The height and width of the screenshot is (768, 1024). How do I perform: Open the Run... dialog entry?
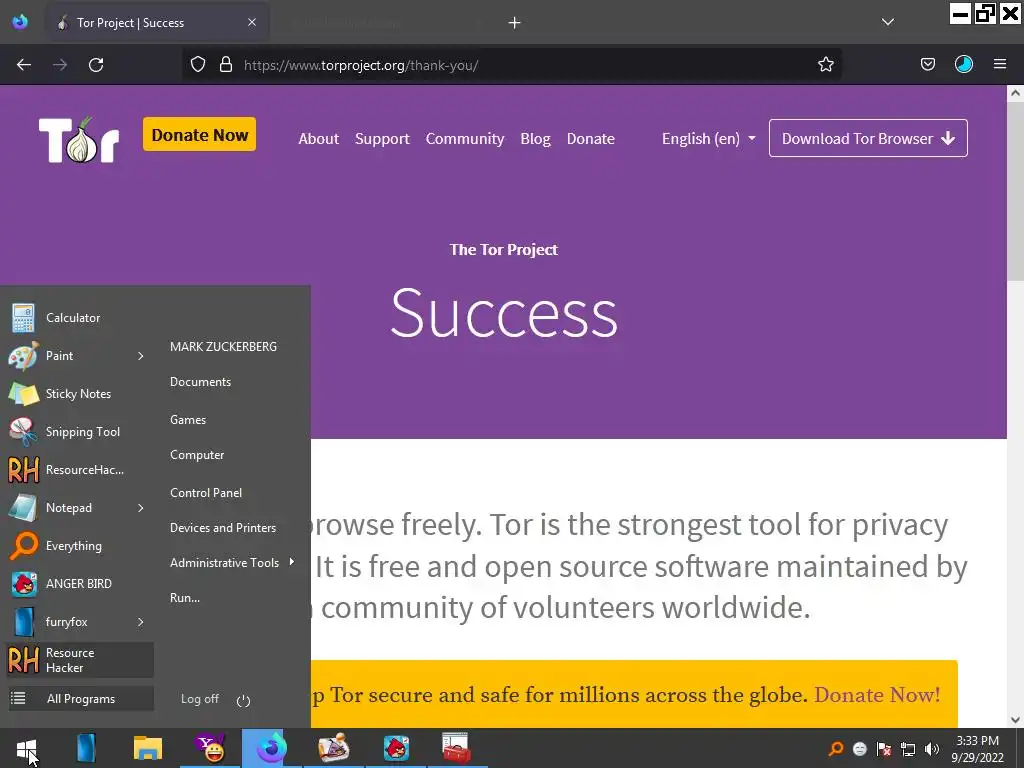[185, 598]
